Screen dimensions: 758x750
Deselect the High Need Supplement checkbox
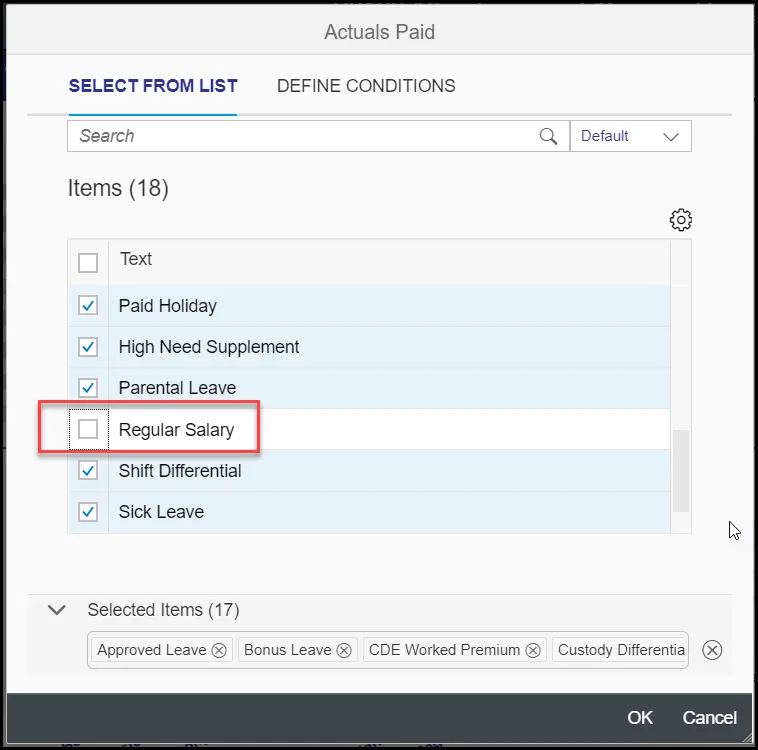point(88,347)
